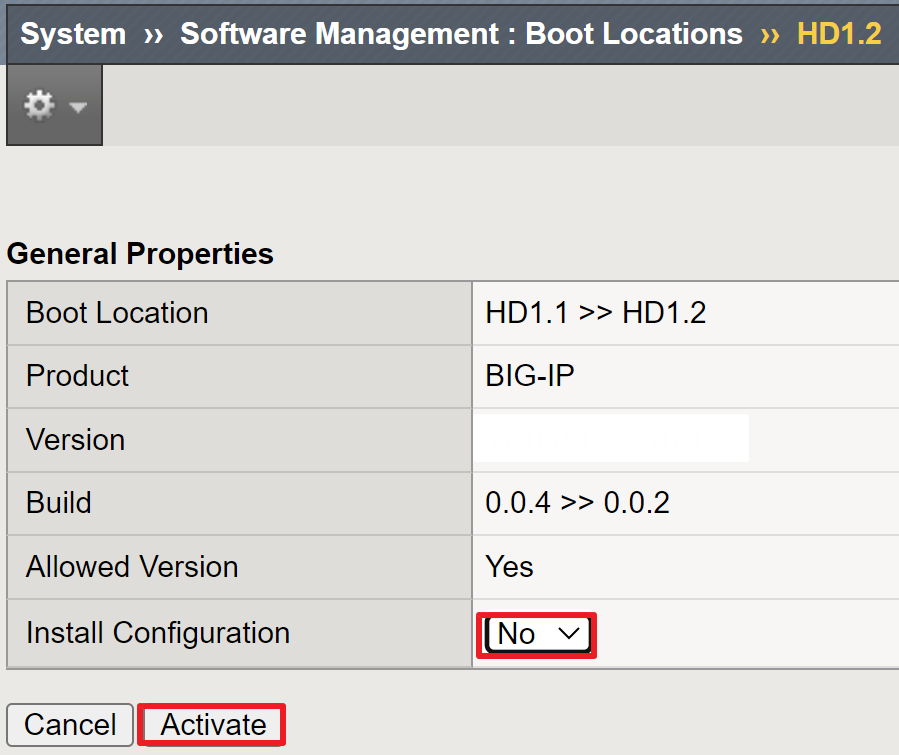Open the Install Configuration dropdown

coord(537,634)
